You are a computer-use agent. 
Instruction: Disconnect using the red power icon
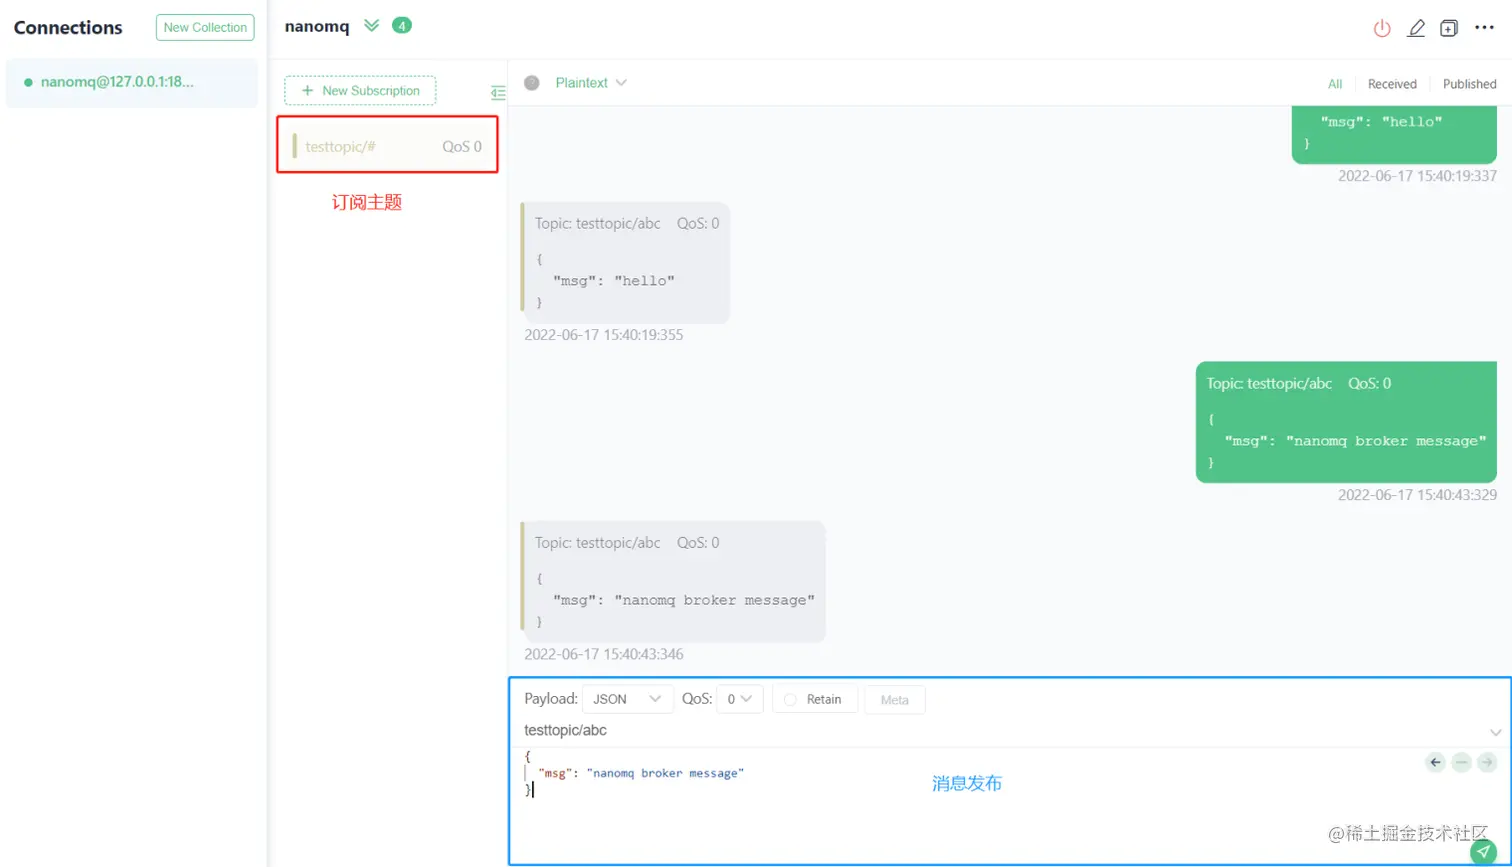tap(1382, 28)
